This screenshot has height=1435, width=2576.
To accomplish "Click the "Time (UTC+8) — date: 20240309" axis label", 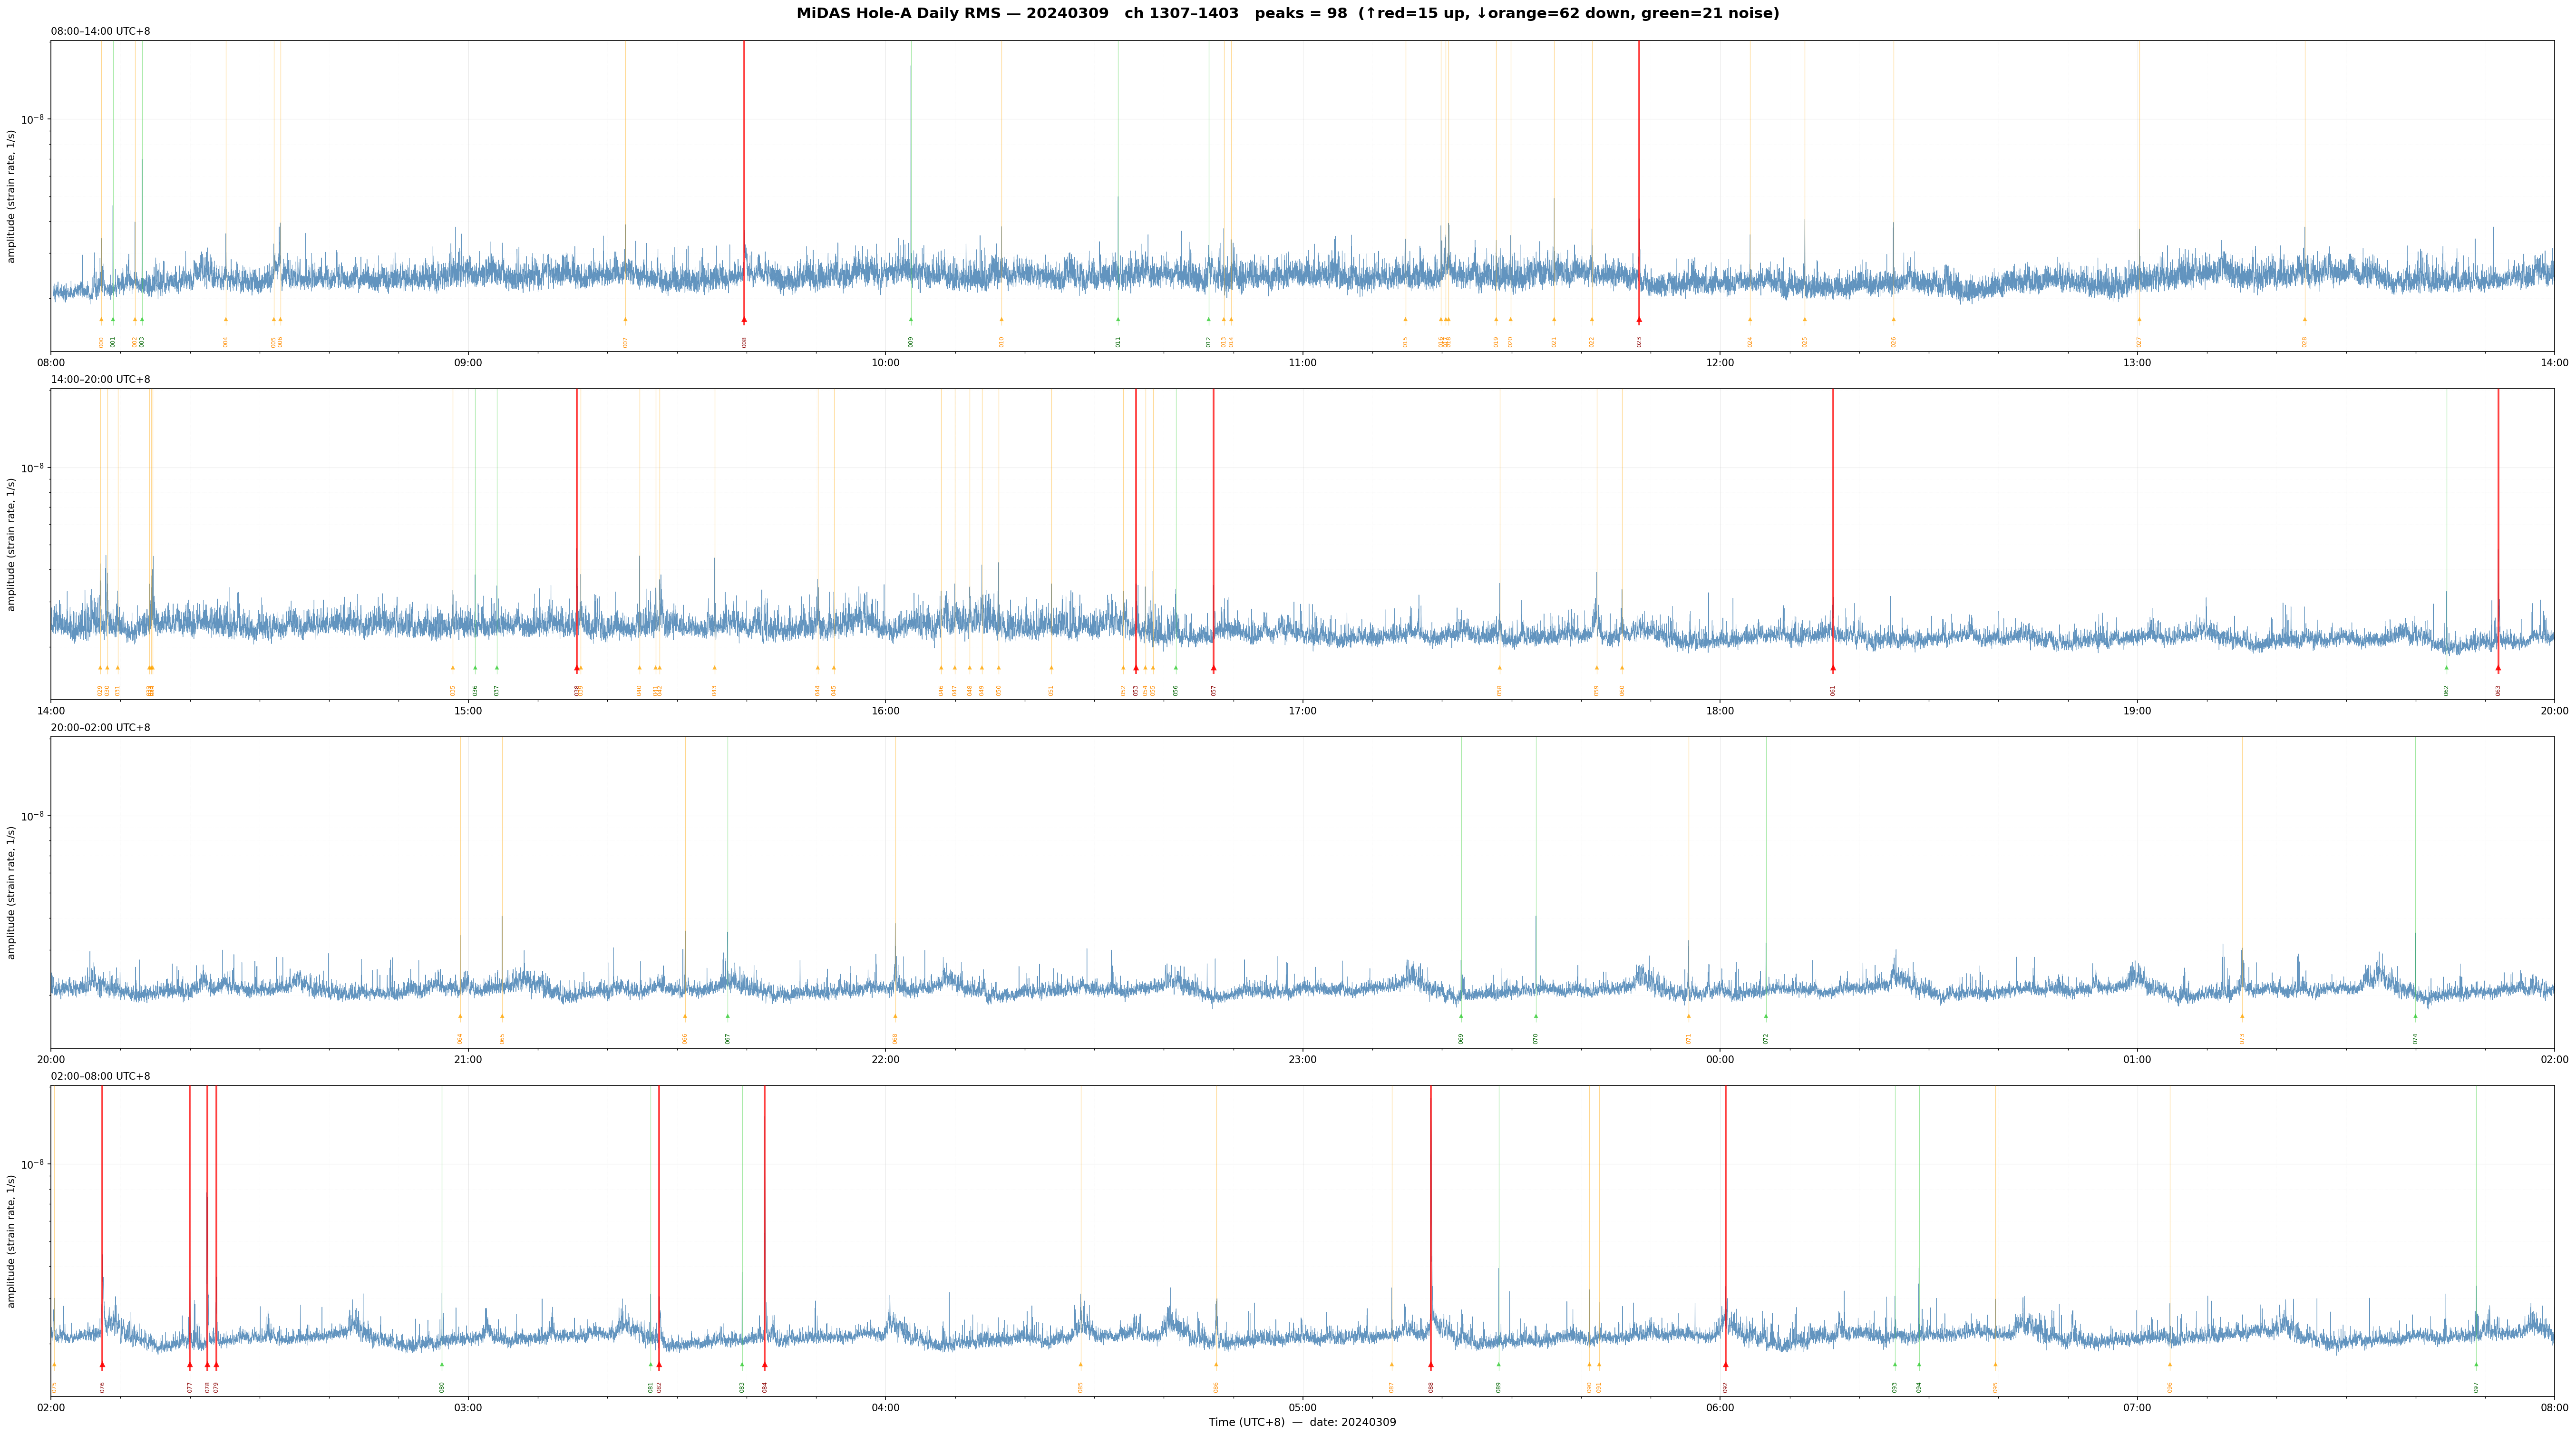I will 1302,1422.
